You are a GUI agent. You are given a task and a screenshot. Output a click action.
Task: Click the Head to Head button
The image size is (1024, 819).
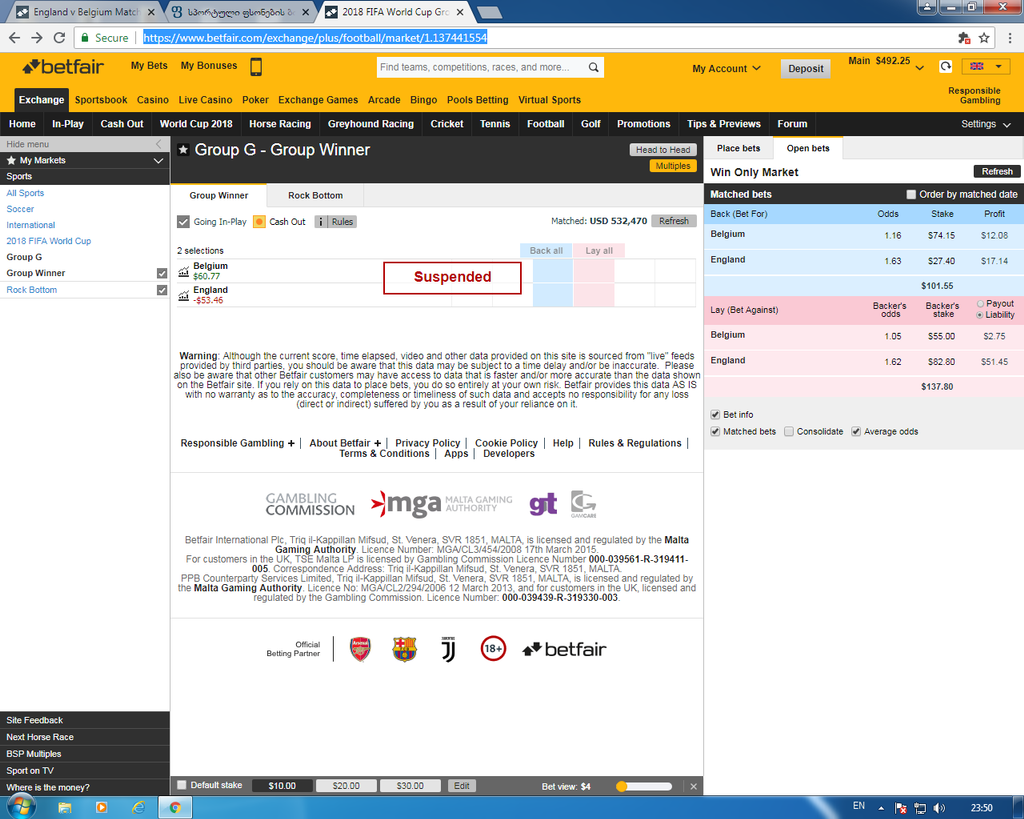click(x=663, y=150)
